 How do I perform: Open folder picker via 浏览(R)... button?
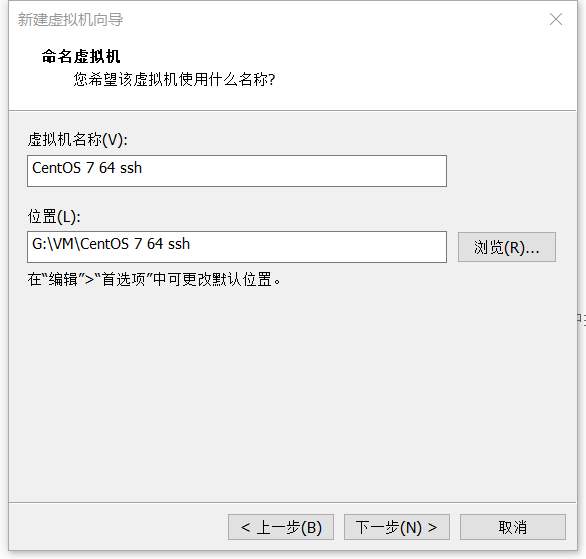506,247
